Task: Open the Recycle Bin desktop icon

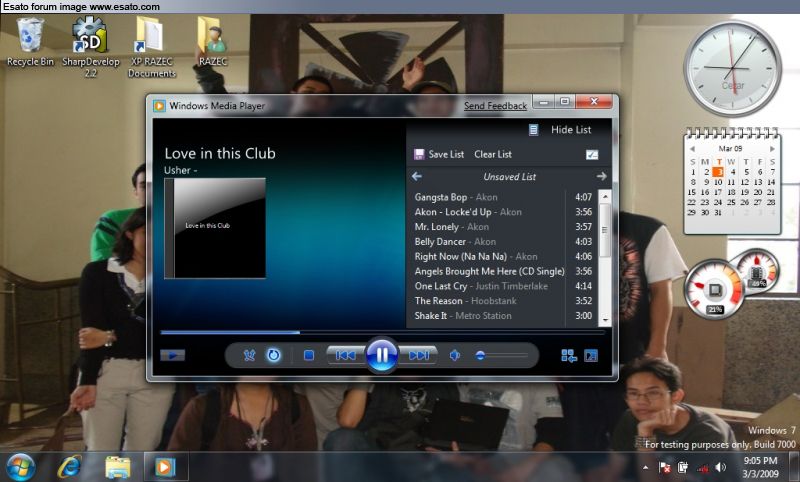Action: [x=30, y=42]
